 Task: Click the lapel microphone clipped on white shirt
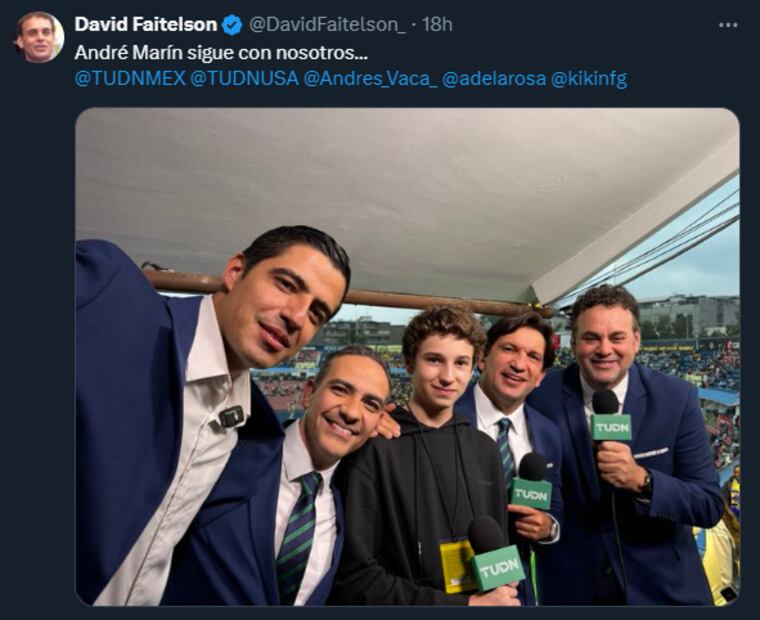point(231,415)
